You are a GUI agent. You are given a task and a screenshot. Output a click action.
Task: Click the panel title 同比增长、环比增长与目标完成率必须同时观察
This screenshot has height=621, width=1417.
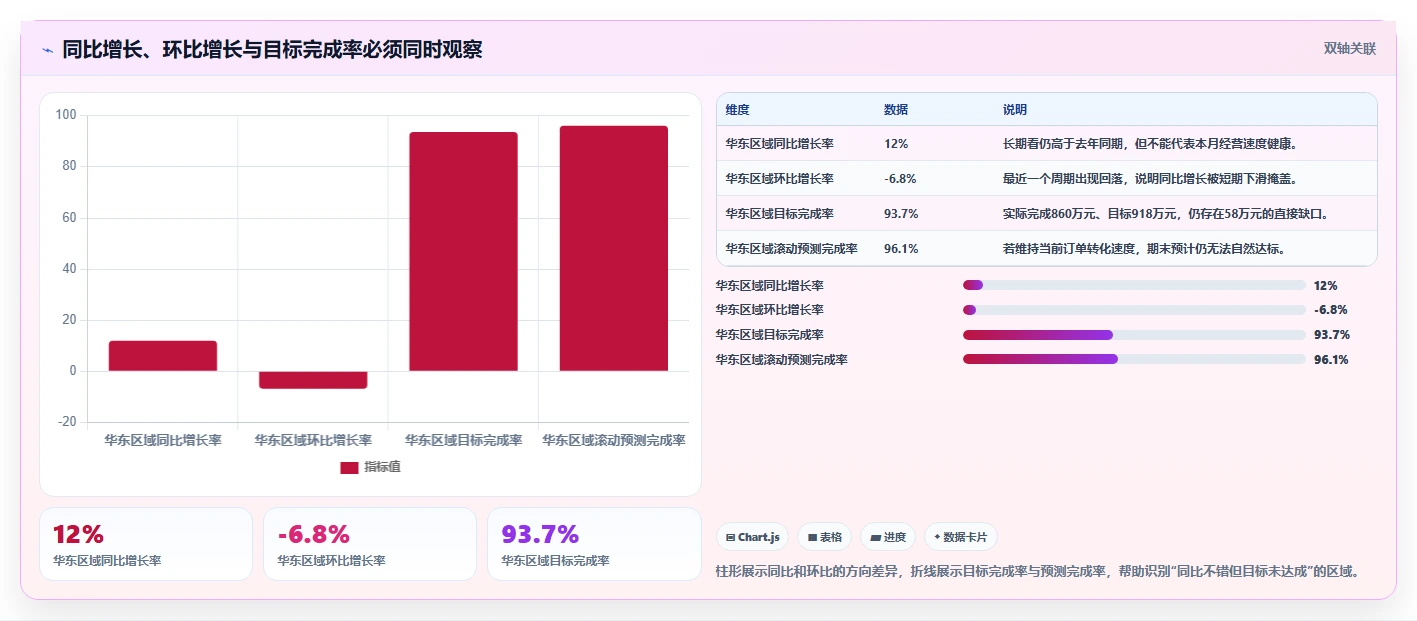(272, 49)
